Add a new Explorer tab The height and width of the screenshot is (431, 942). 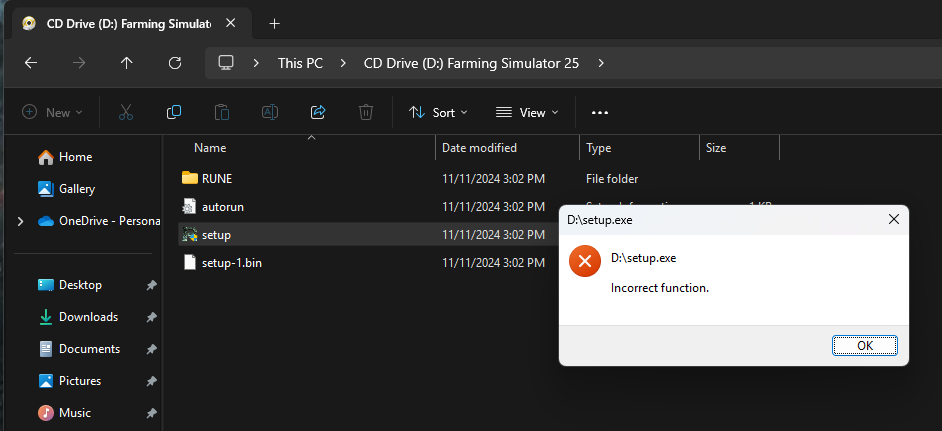pyautogui.click(x=275, y=23)
